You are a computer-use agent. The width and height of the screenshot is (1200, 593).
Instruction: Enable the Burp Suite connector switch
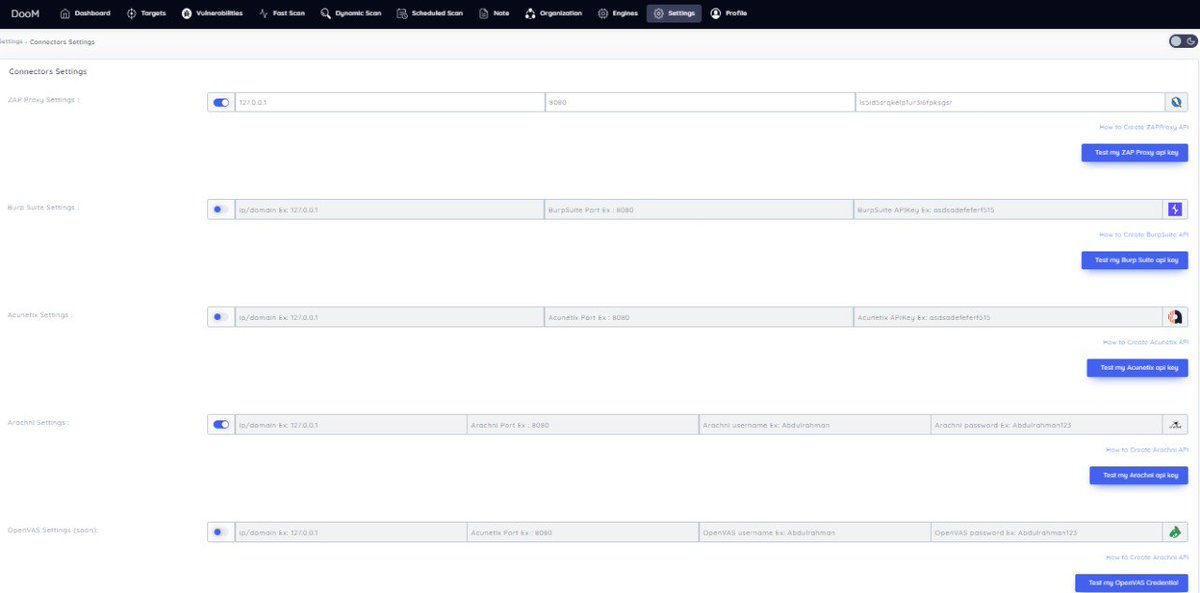[221, 210]
